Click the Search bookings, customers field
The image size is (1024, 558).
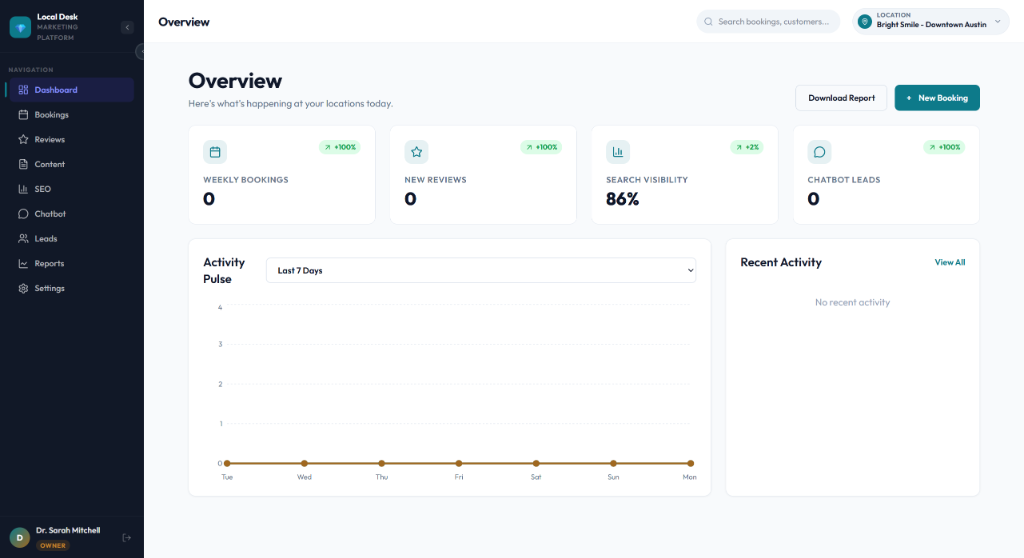pyautogui.click(x=768, y=22)
